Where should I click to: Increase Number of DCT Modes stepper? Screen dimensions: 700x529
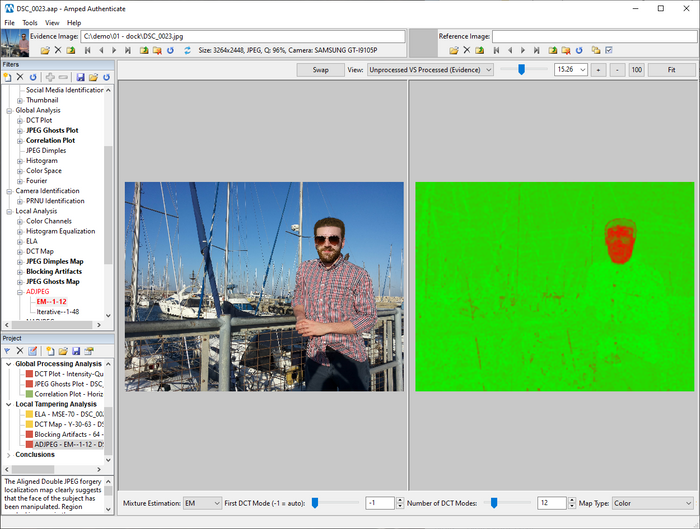pyautogui.click(x=572, y=500)
